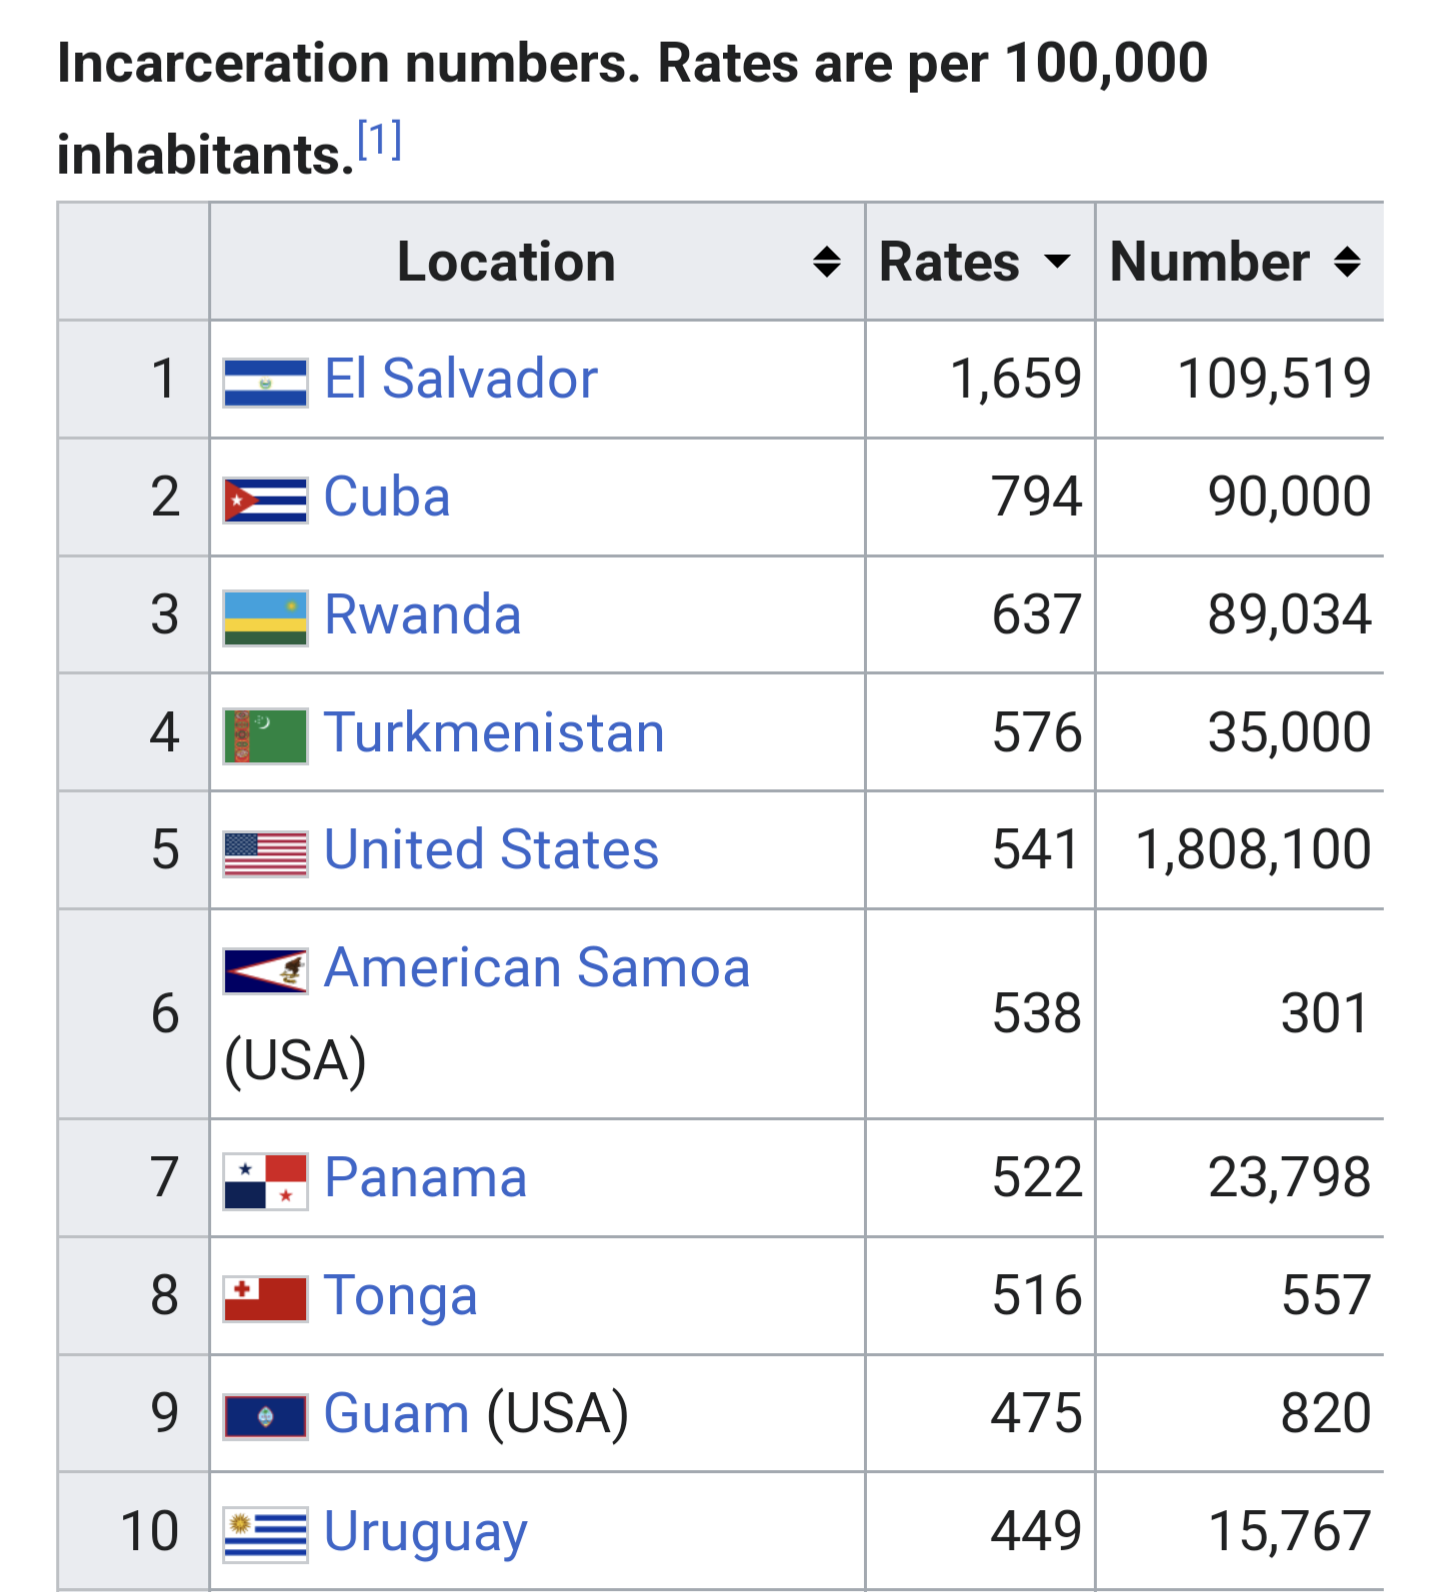This screenshot has height=1592, width=1440.
Task: Click the Panama flag icon
Action: click(x=265, y=1182)
